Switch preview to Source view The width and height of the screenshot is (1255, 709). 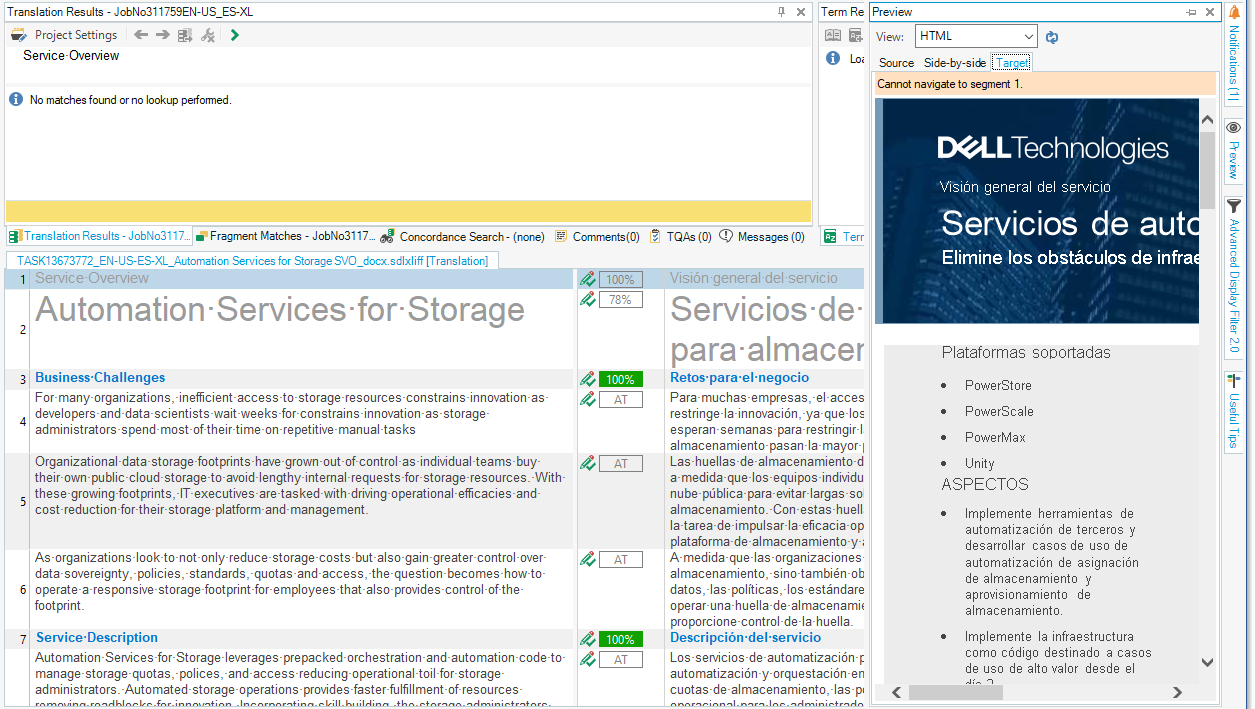click(x=895, y=62)
